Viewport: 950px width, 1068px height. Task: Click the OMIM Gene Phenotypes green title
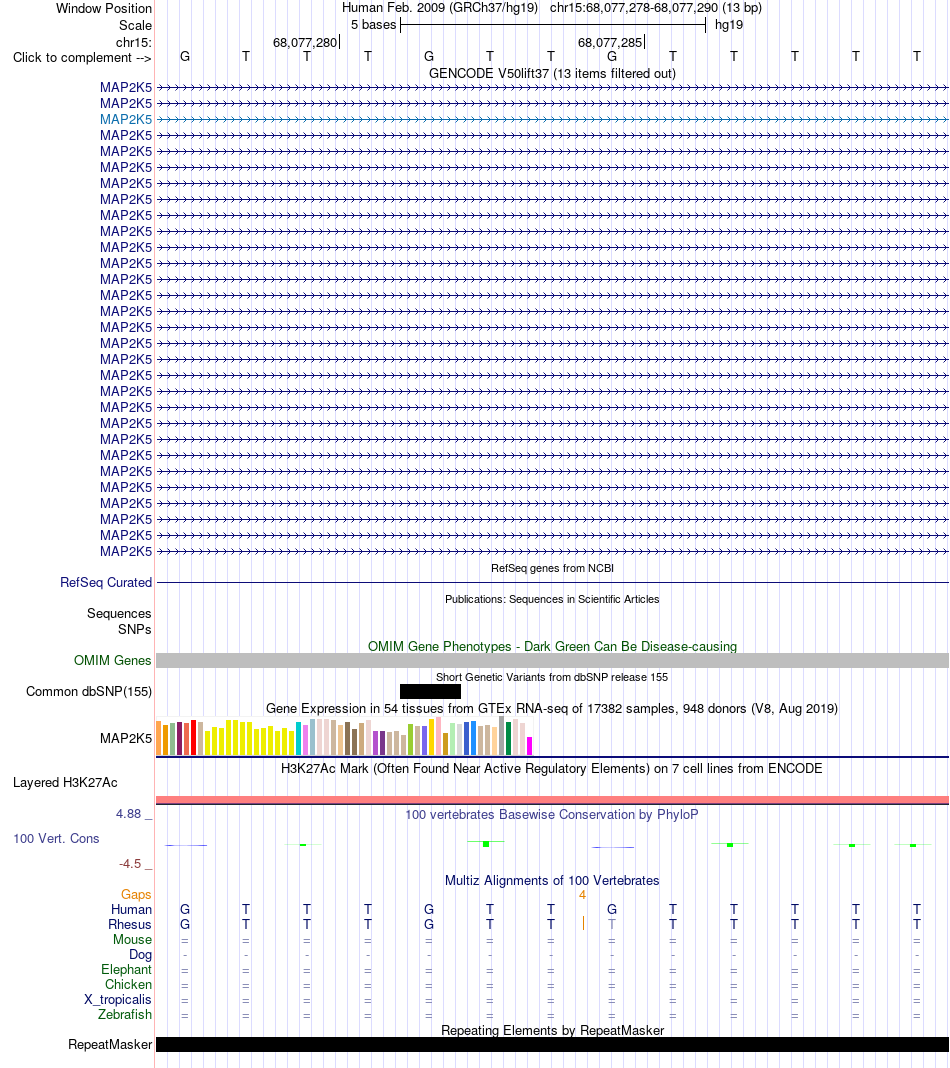coord(552,646)
